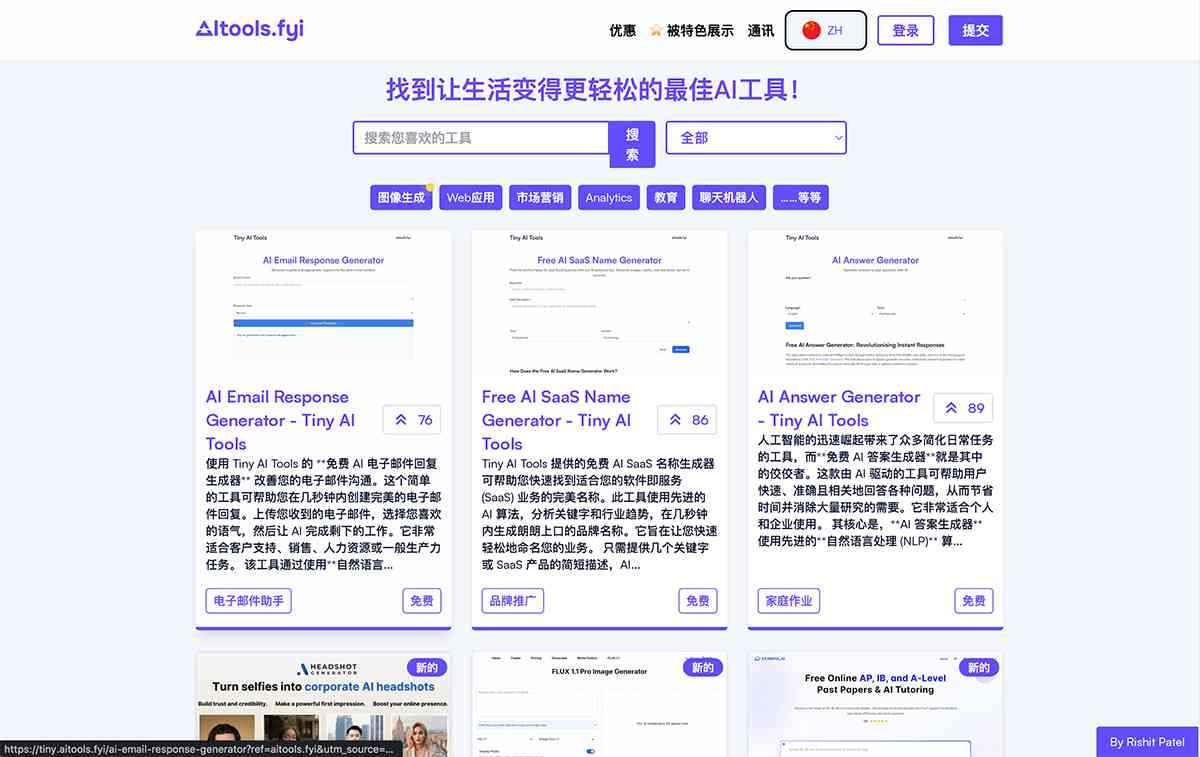Screen dimensions: 1200x757
Task: Click the AItools.fyi logo
Action: (250, 30)
